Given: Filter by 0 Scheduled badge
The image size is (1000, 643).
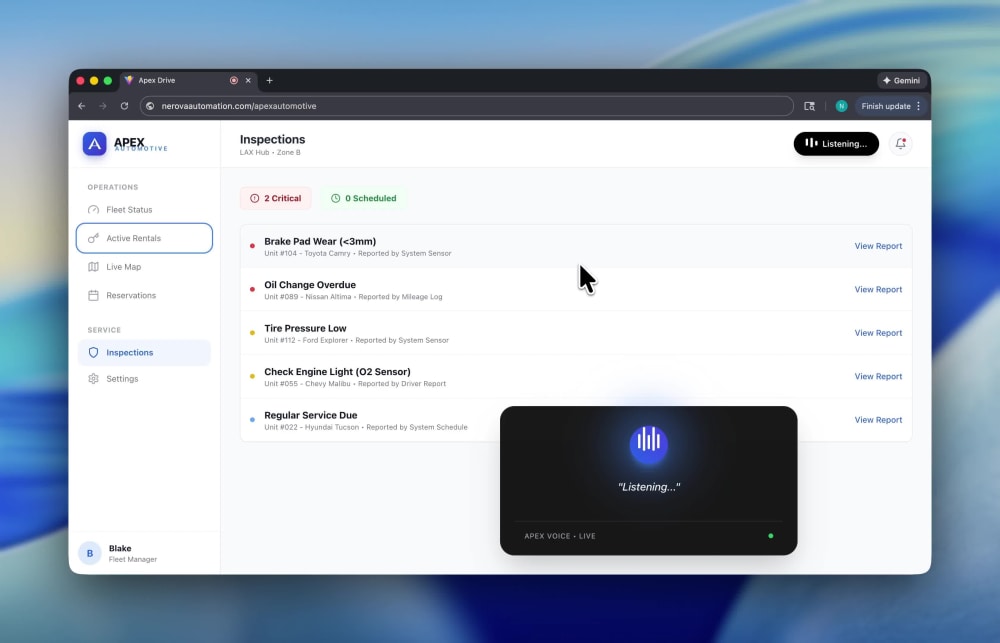Looking at the screenshot, I should pyautogui.click(x=364, y=198).
